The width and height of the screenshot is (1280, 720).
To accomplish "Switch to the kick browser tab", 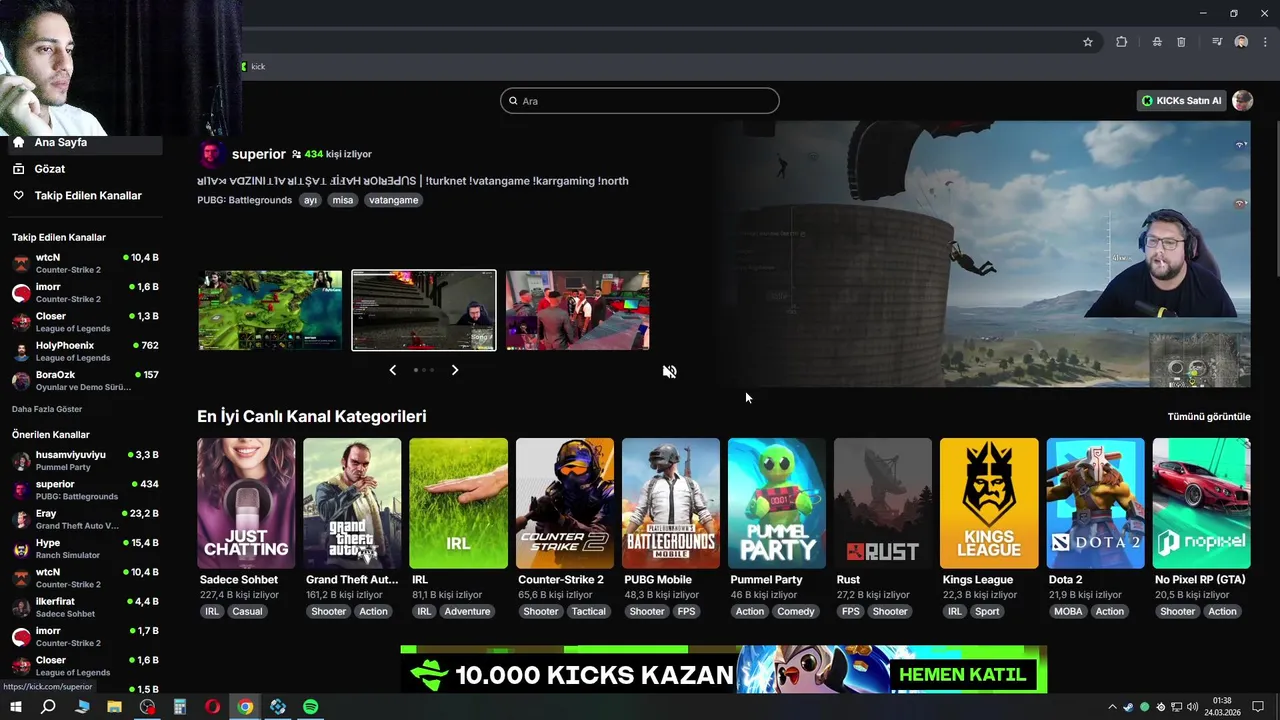I will pos(253,67).
